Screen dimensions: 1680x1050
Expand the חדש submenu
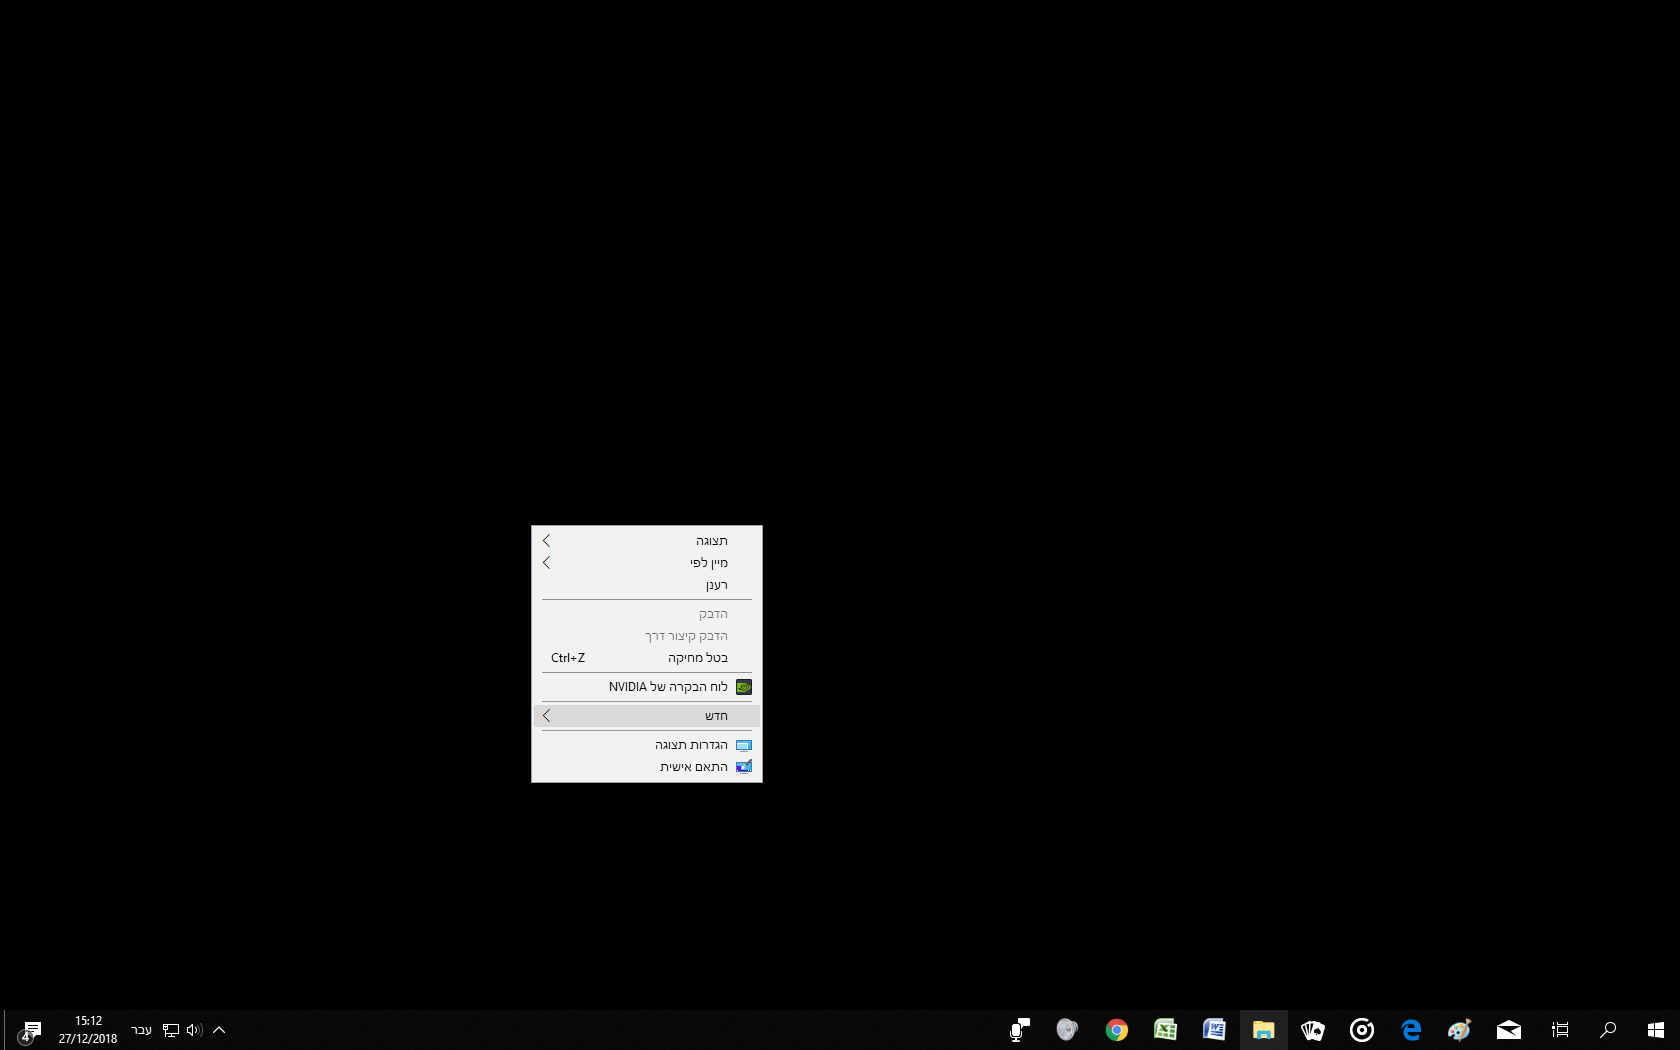647,716
